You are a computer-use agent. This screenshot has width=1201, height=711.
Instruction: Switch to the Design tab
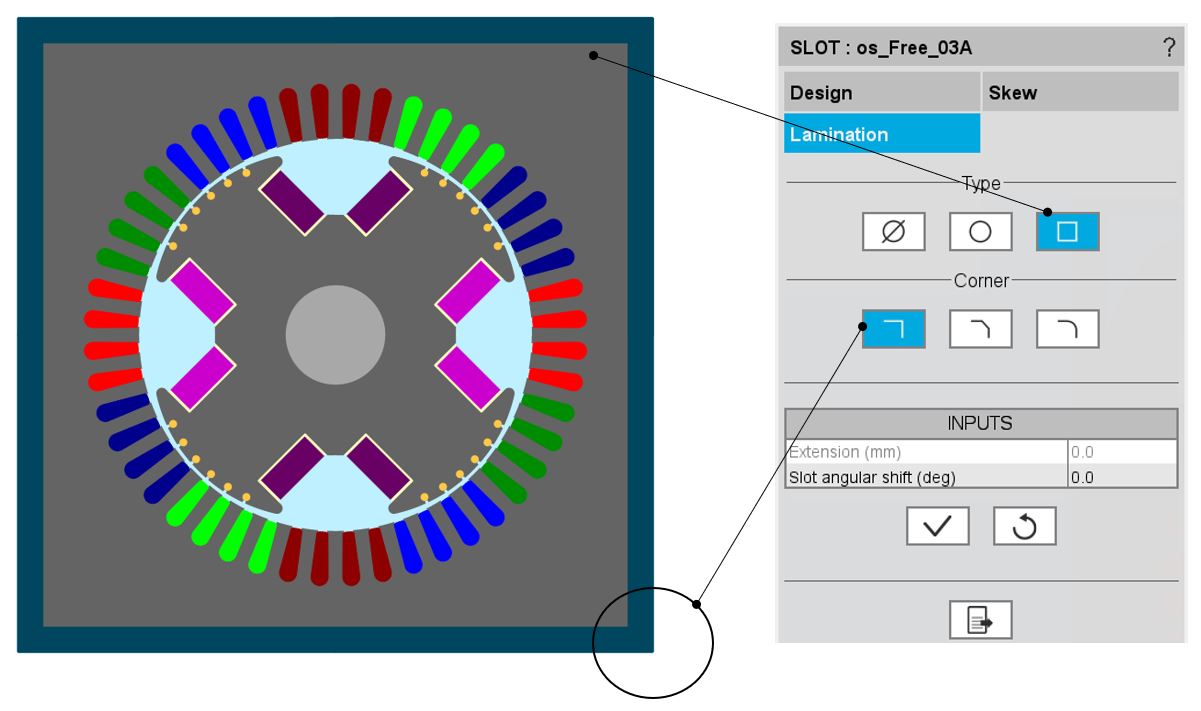(881, 93)
